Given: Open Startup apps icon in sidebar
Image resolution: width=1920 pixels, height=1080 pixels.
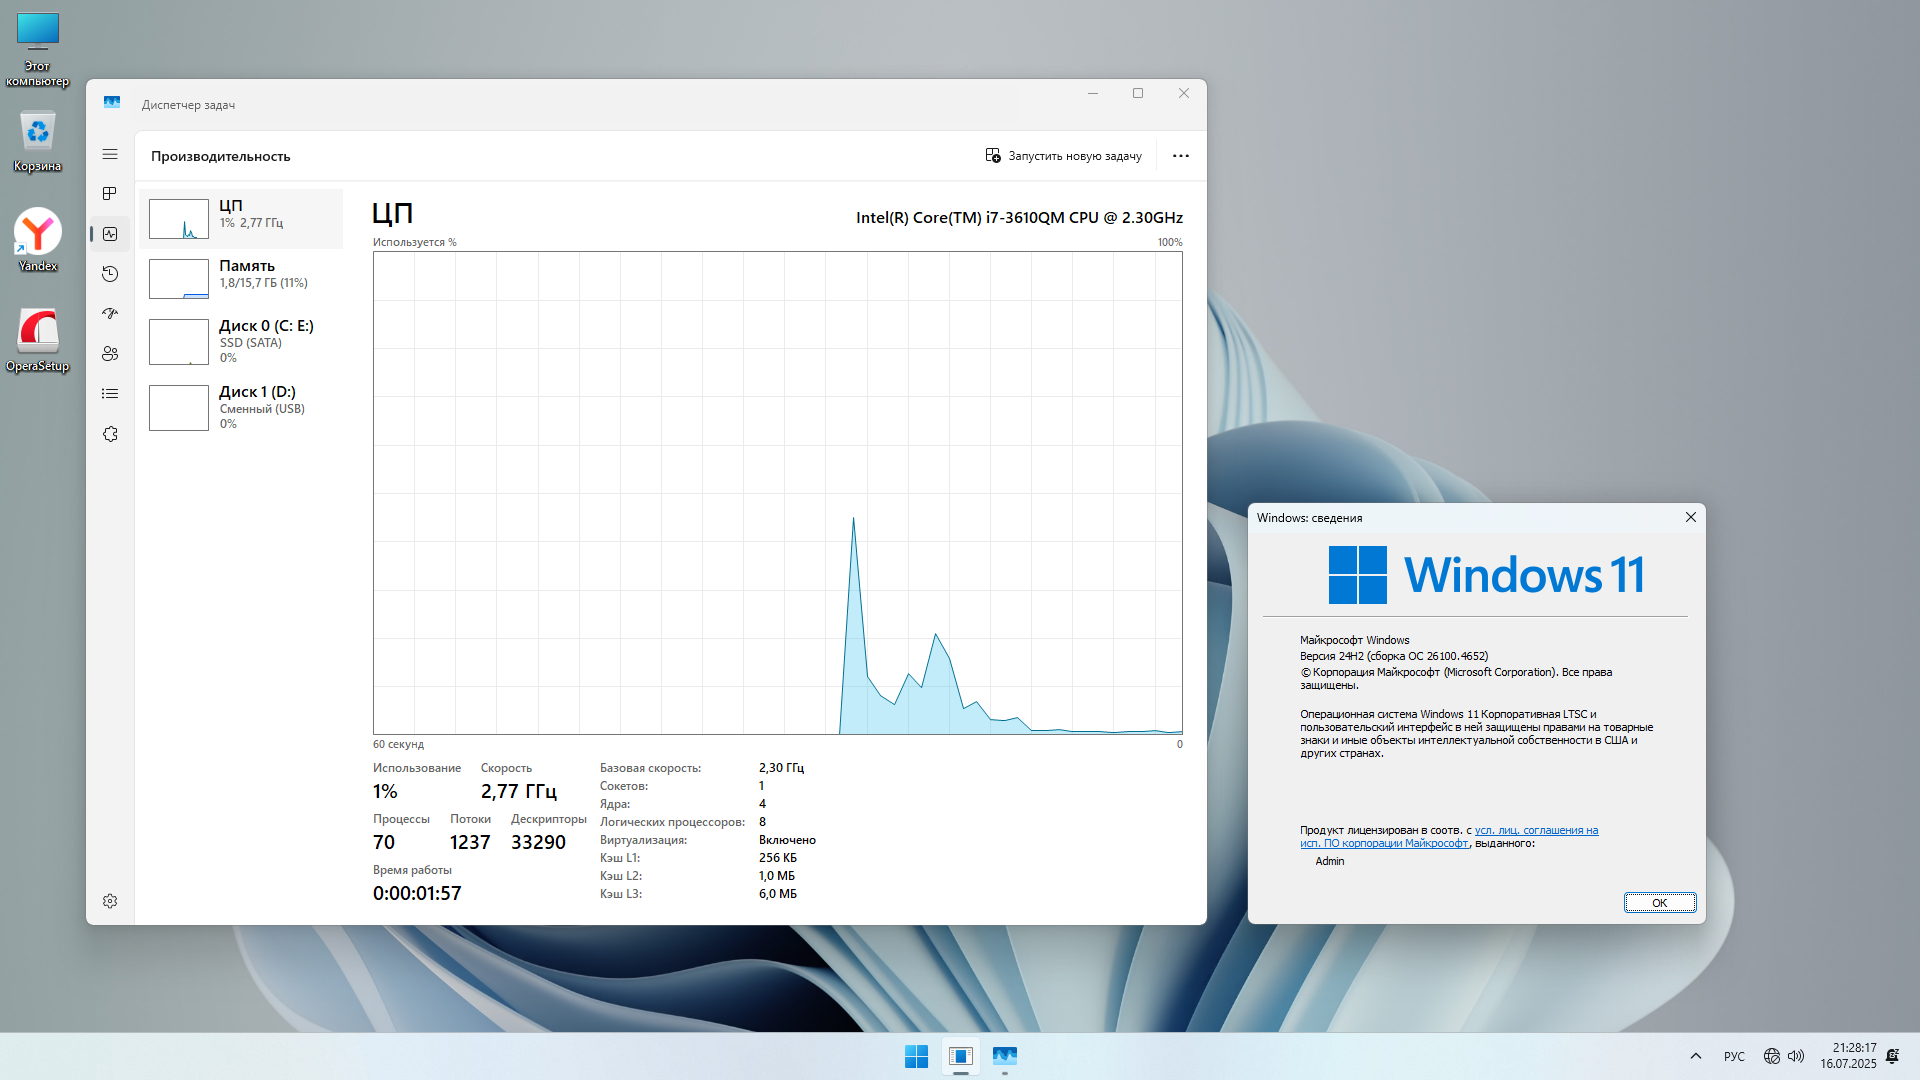Looking at the screenshot, I should coord(110,314).
